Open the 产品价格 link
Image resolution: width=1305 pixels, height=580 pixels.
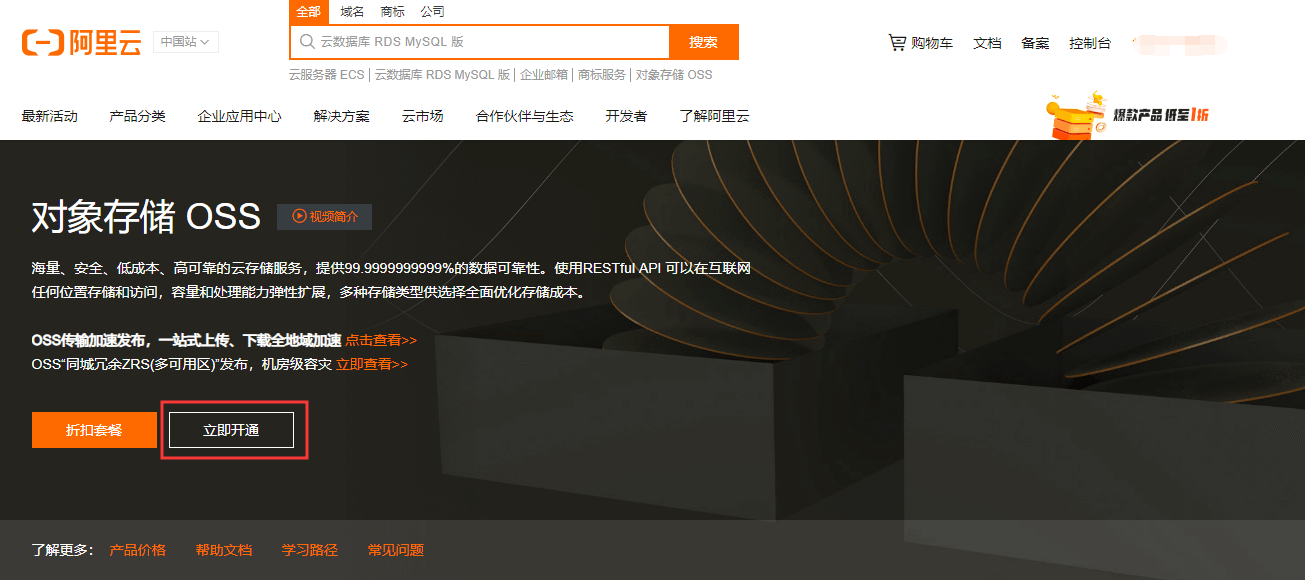pyautogui.click(x=138, y=550)
